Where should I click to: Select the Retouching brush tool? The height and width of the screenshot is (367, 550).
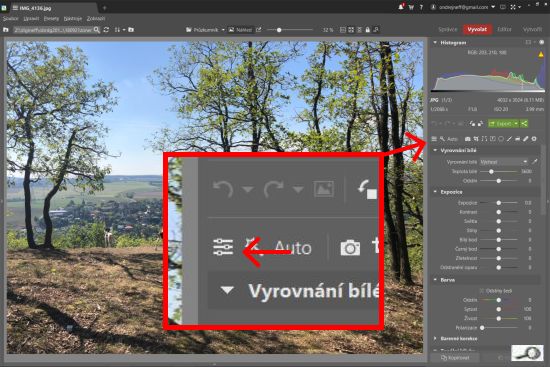coord(526,139)
